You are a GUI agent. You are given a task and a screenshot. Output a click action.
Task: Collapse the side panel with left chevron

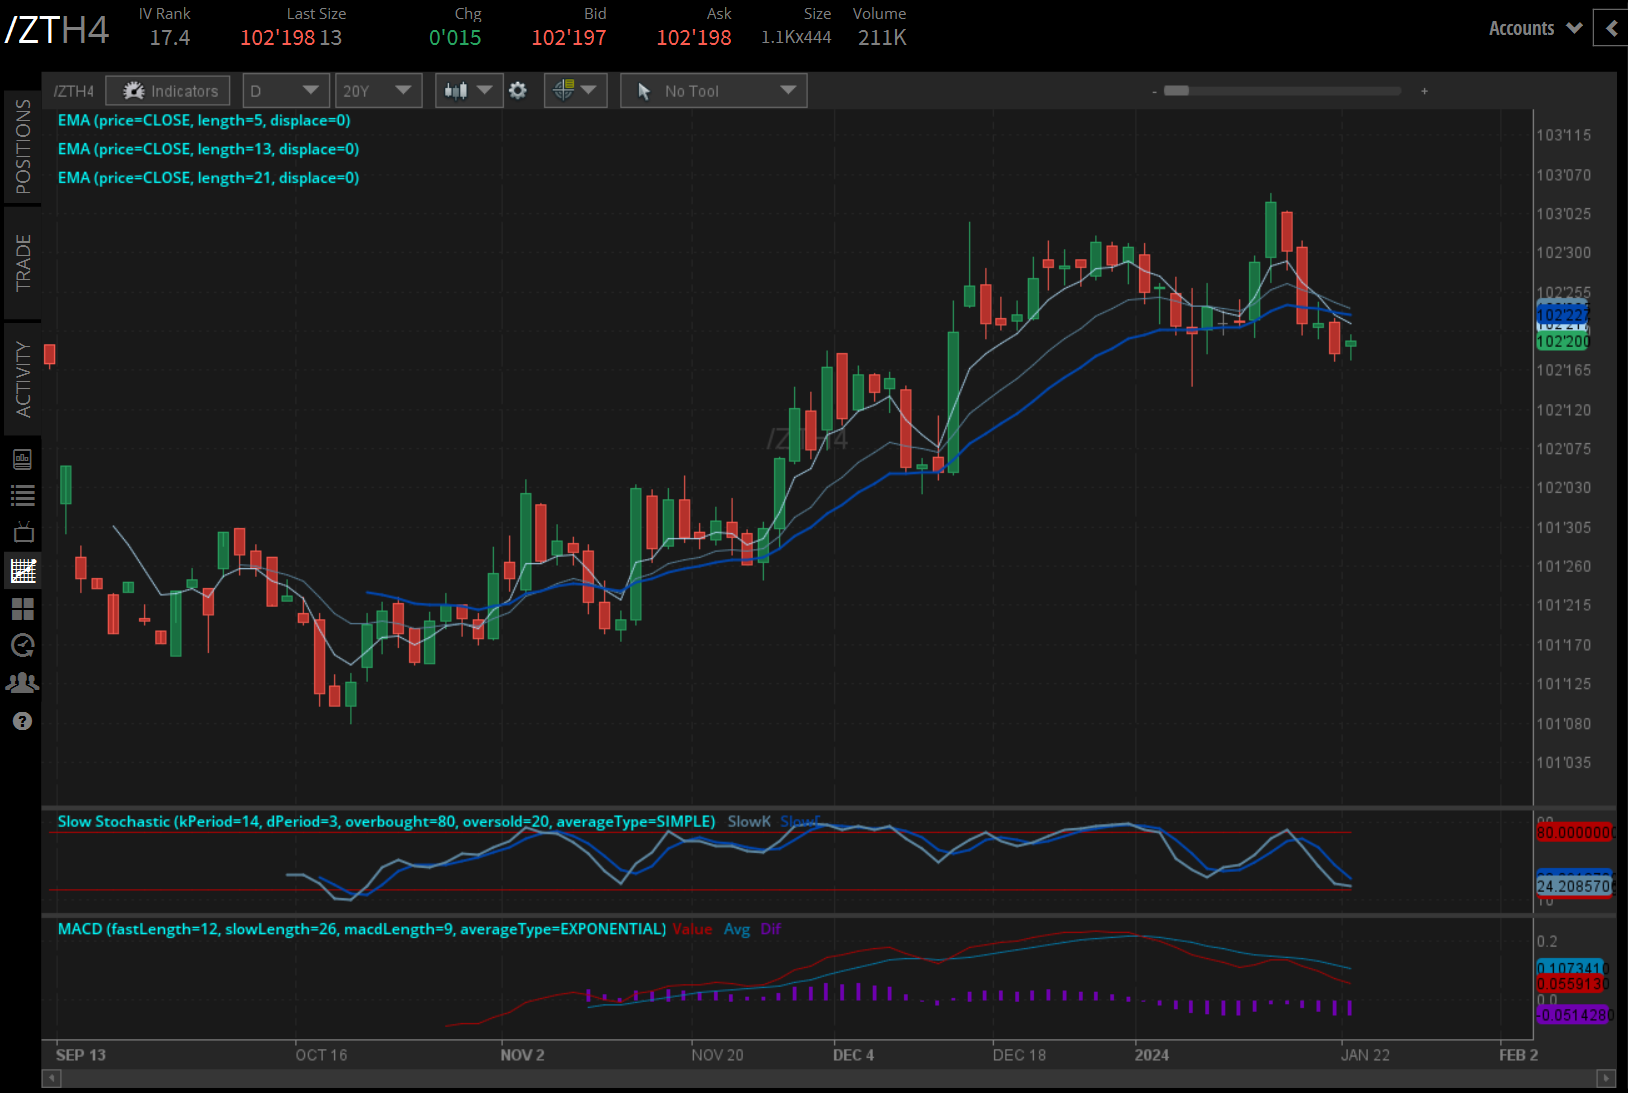point(1610,28)
